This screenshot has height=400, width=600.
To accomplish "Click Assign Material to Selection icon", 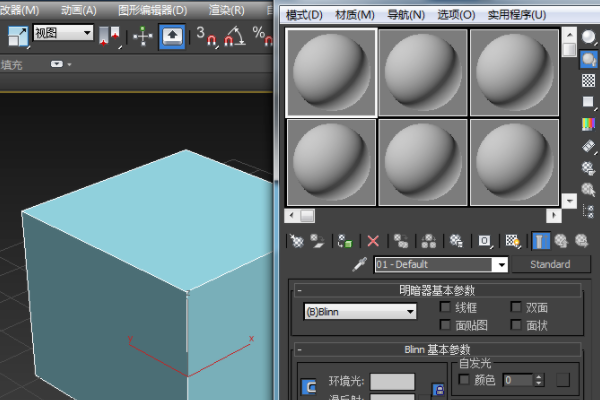I will [x=345, y=241].
